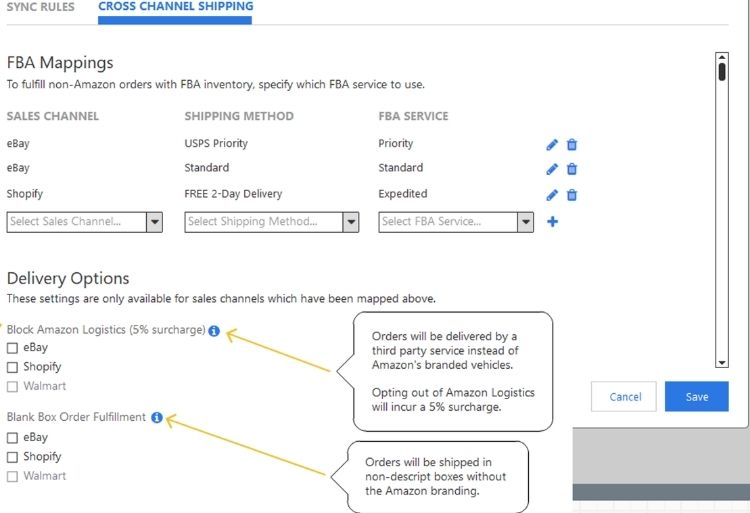Viewport: 750px width, 513px height.
Task: Enable Block Amazon Logistics for eBay
Action: pos(12,348)
